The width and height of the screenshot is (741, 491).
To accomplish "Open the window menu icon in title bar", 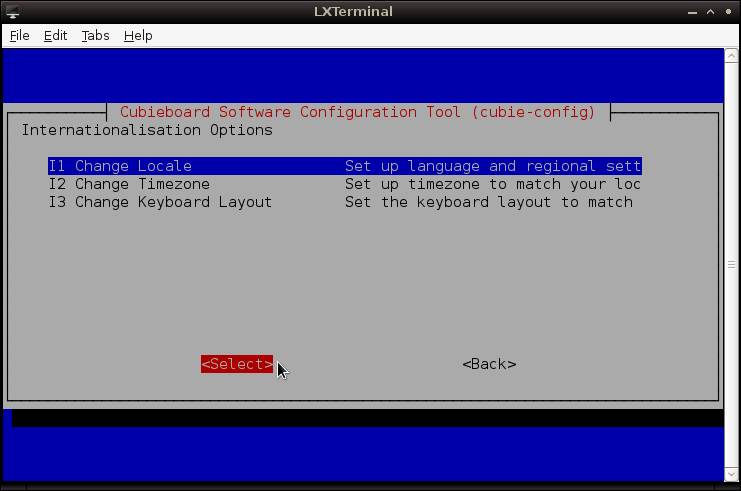I will [12, 11].
